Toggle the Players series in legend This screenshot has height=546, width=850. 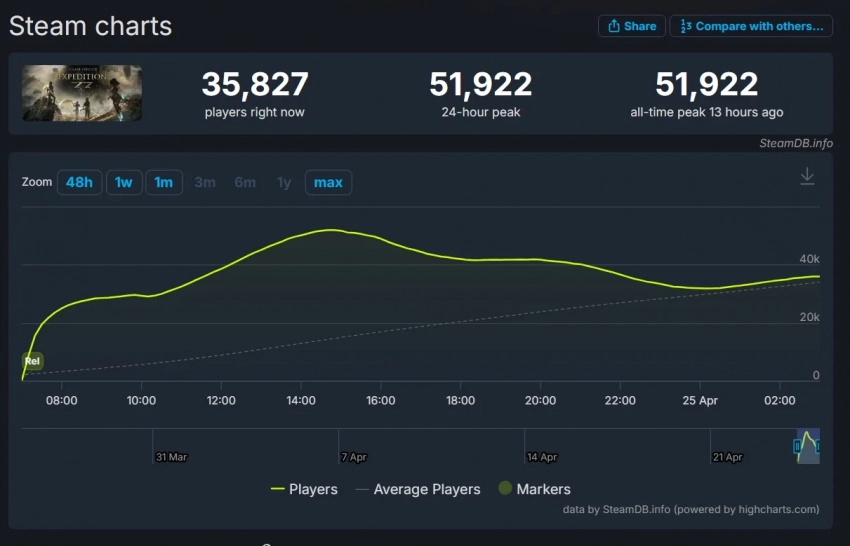(304, 489)
